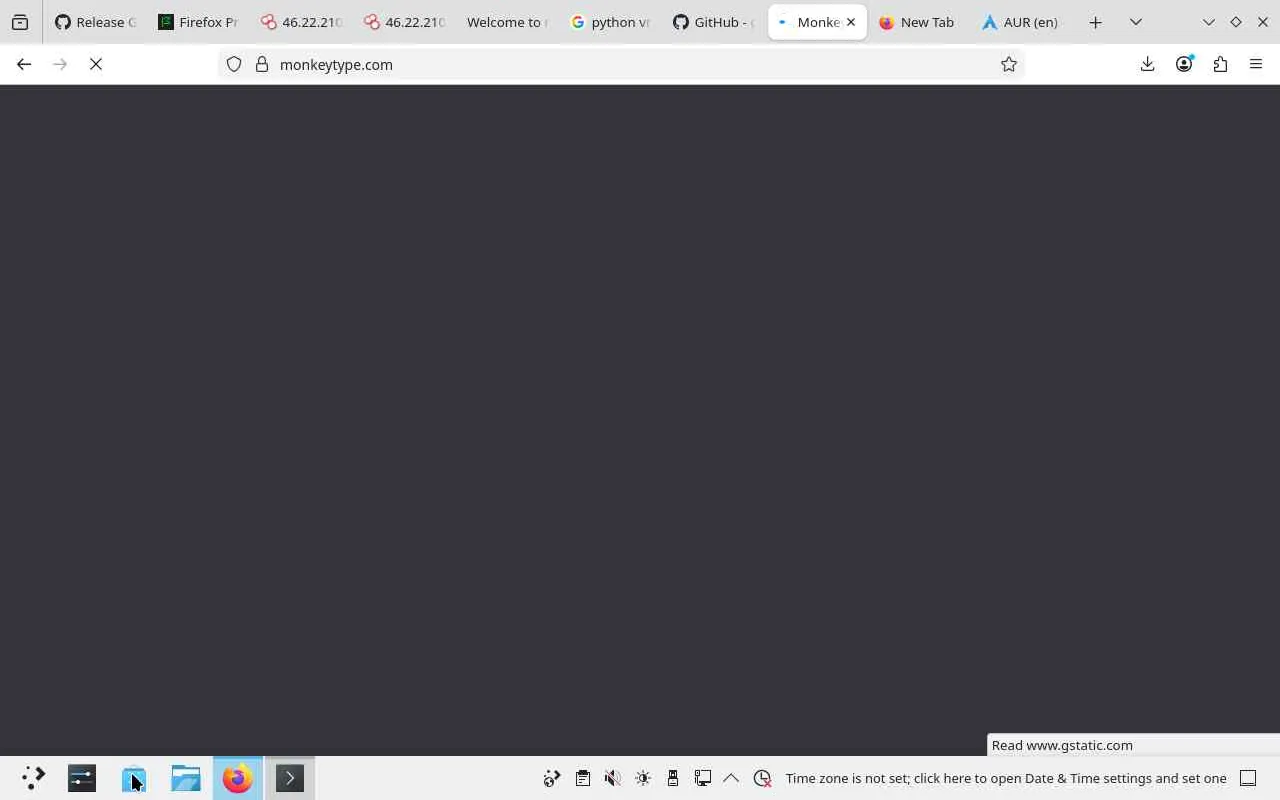Stop loading the monkeytype.com page
The image size is (1280, 800).
click(96, 64)
